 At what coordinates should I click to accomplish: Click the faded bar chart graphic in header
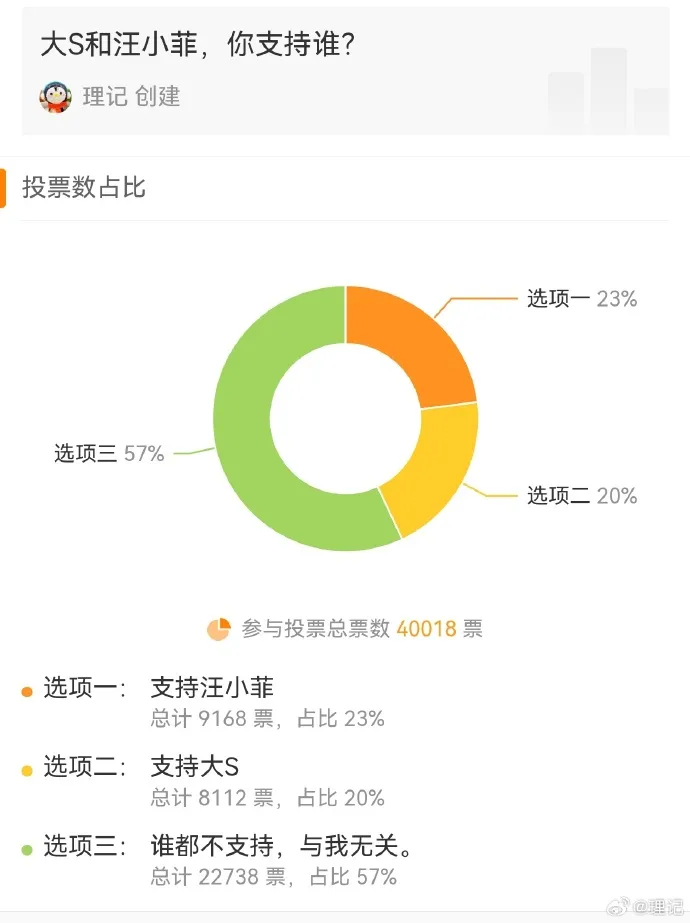coord(608,89)
